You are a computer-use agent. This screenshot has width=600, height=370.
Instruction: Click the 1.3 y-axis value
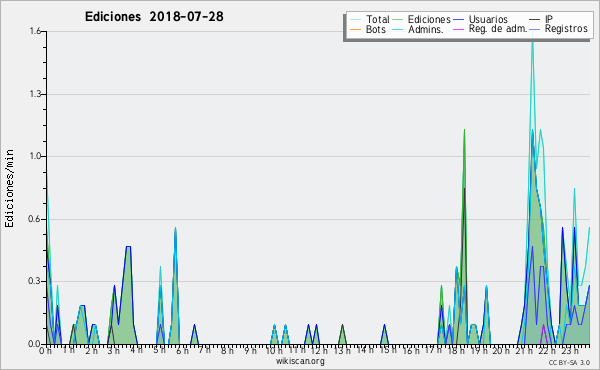click(x=35, y=94)
